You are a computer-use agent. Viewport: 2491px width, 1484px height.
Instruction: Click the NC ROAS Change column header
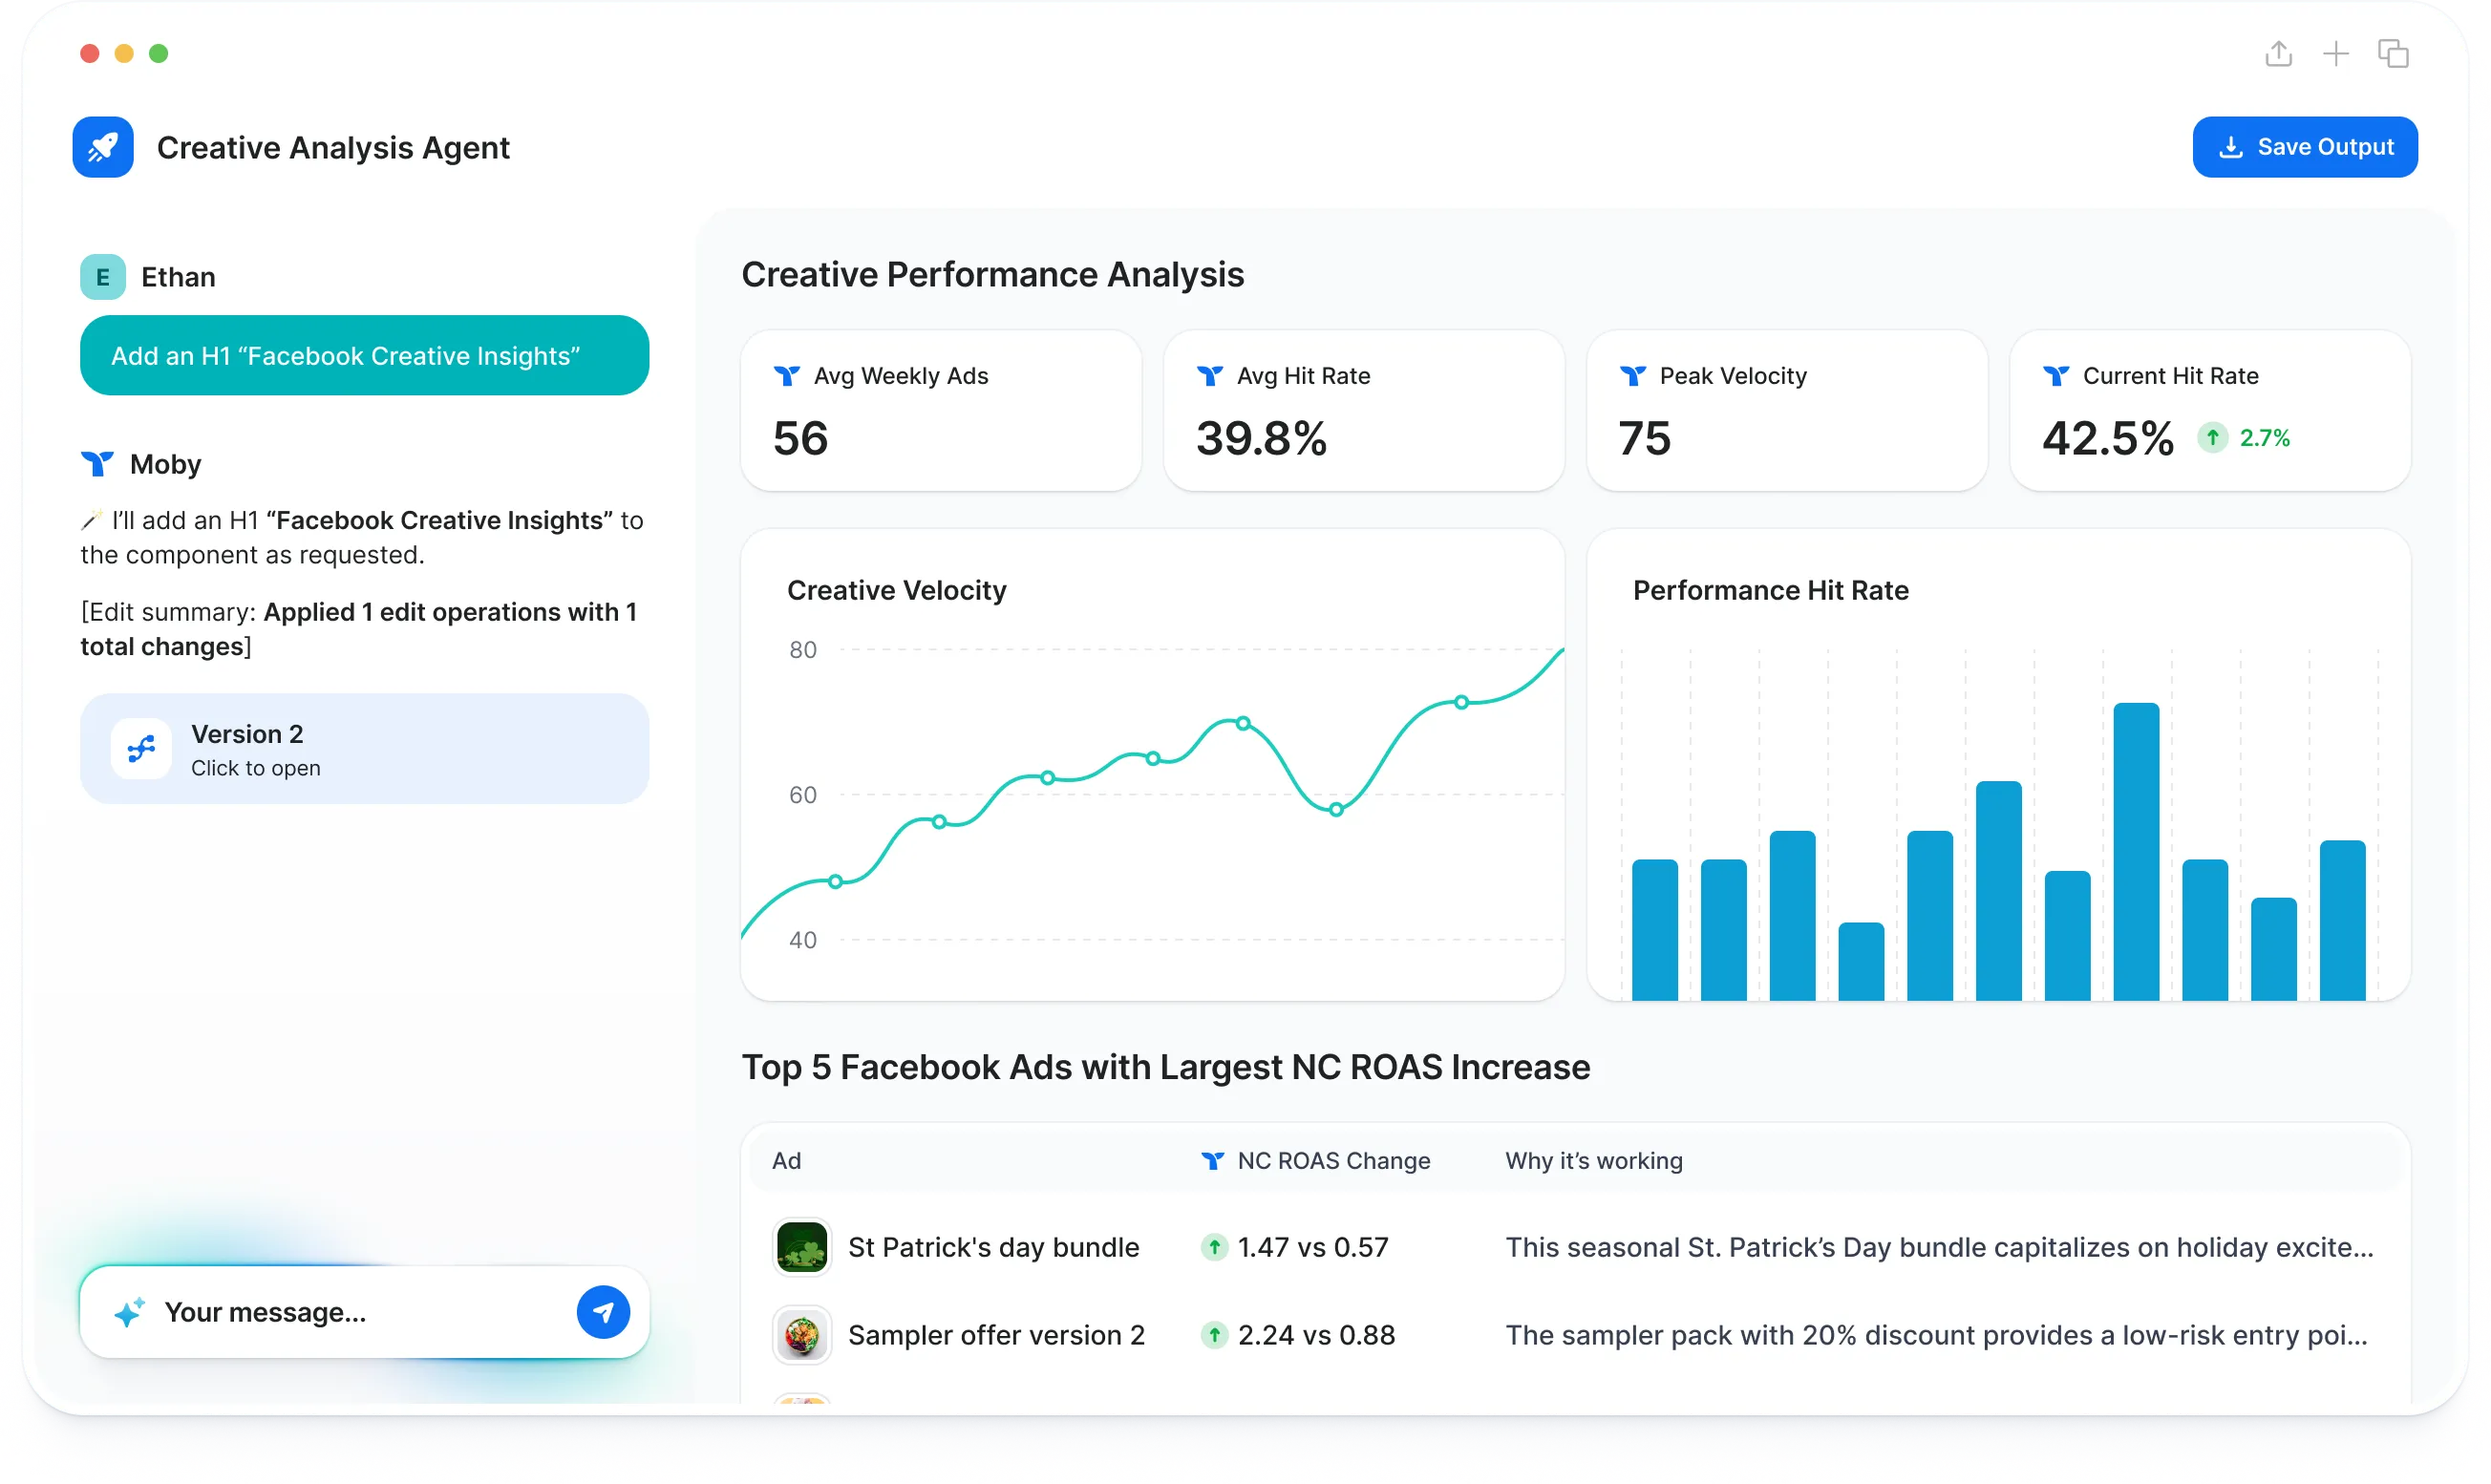pos(1332,1161)
